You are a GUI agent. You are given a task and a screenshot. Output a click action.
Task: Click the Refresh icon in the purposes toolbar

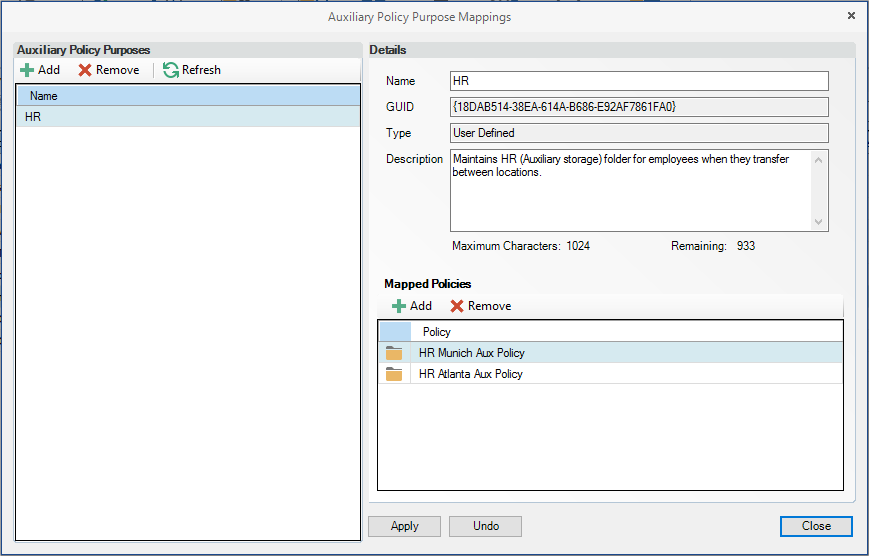171,70
